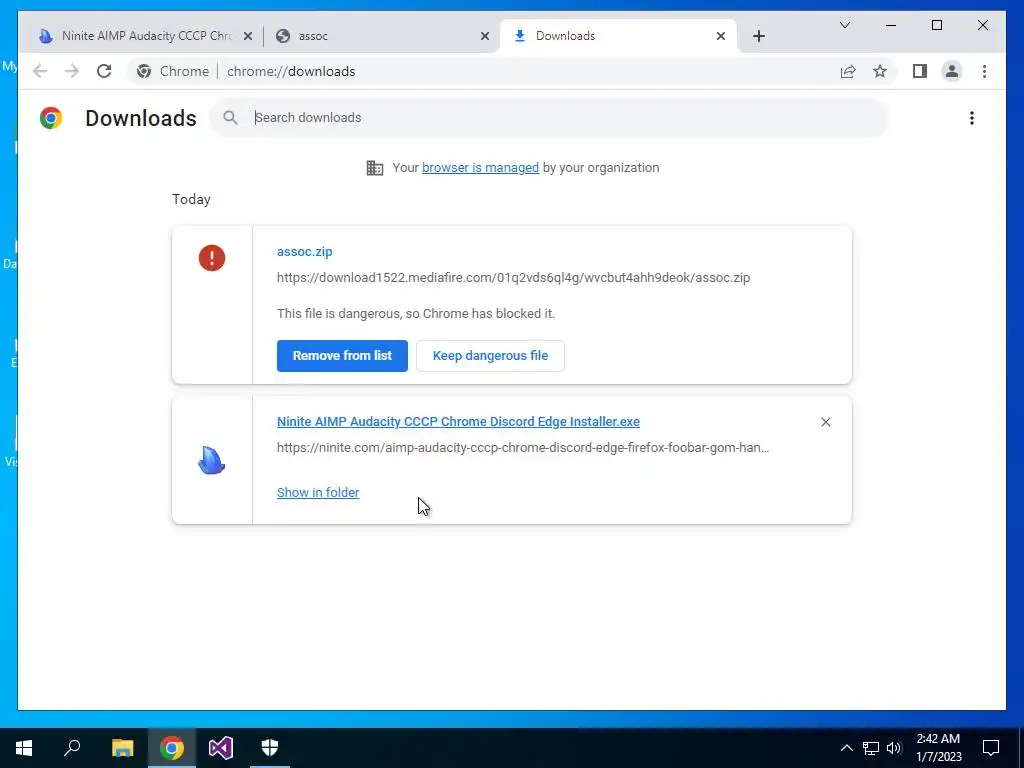The image size is (1024, 768).
Task: Click the browser forward arrow
Action: click(72, 71)
